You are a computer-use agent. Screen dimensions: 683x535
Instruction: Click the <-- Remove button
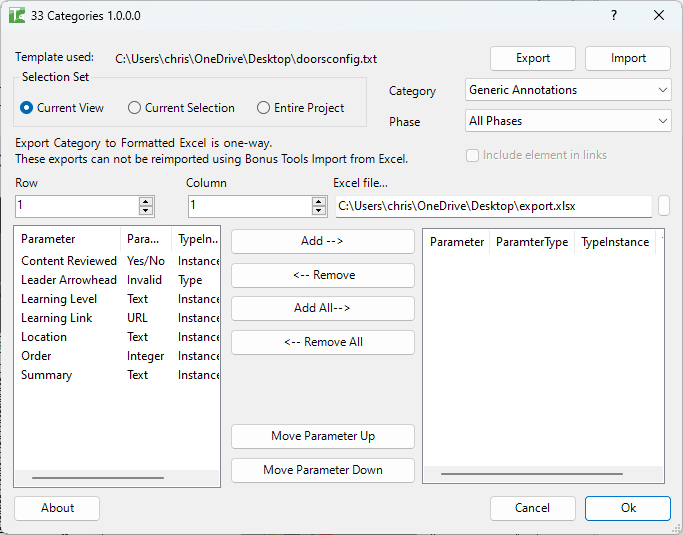(323, 275)
